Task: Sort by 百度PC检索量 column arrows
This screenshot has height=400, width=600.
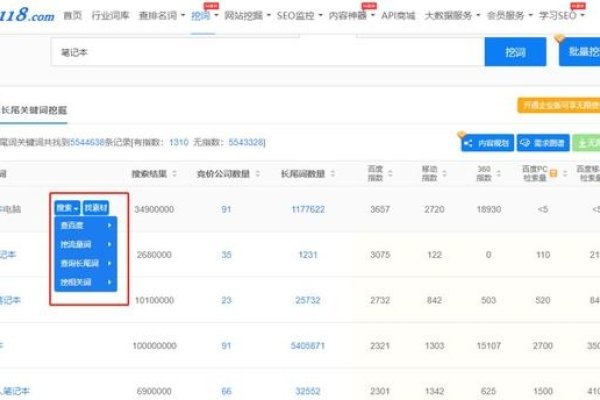Action: (565, 174)
